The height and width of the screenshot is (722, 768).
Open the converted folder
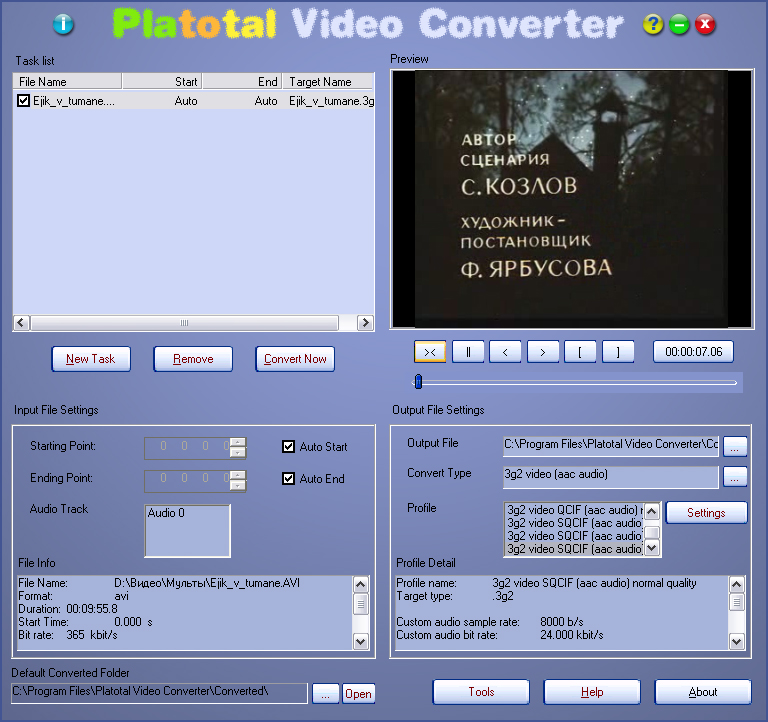point(358,694)
